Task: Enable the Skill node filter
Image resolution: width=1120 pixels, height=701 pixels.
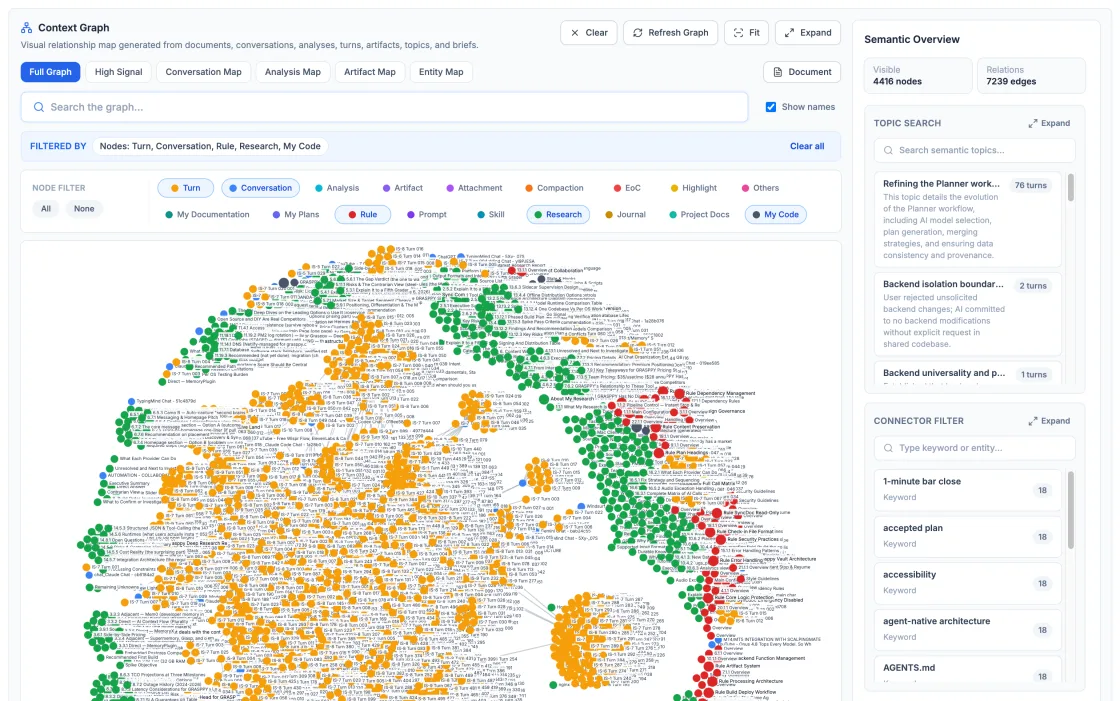Action: 491,214
